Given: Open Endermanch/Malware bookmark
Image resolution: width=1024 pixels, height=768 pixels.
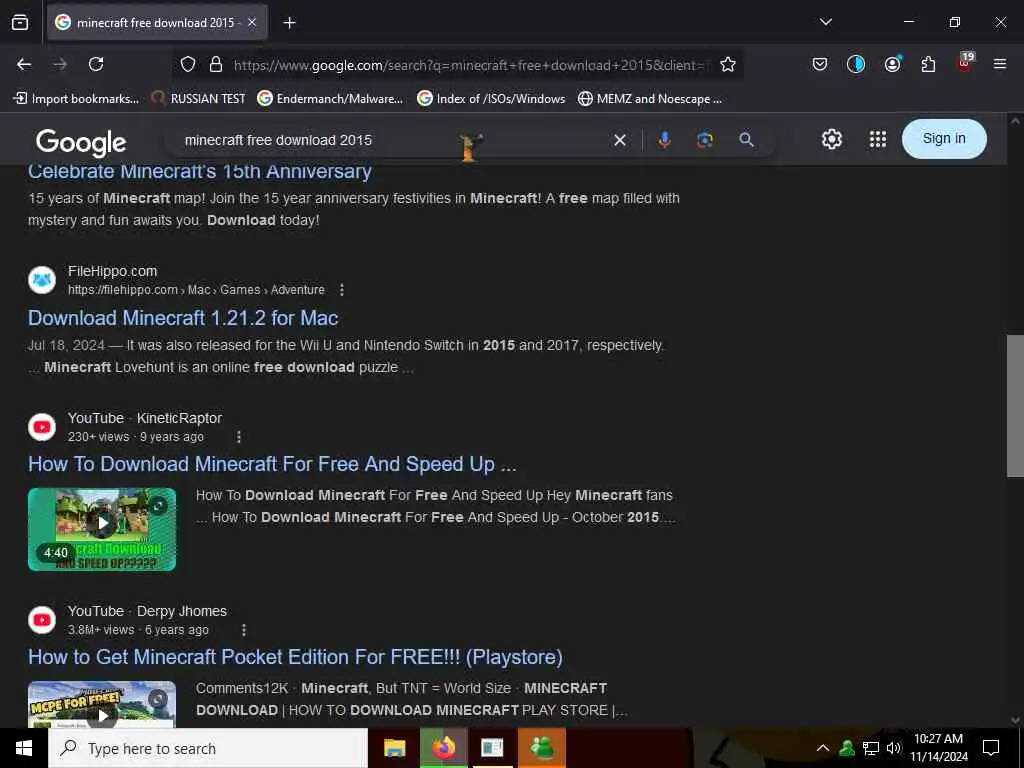Looking at the screenshot, I should (330, 99).
